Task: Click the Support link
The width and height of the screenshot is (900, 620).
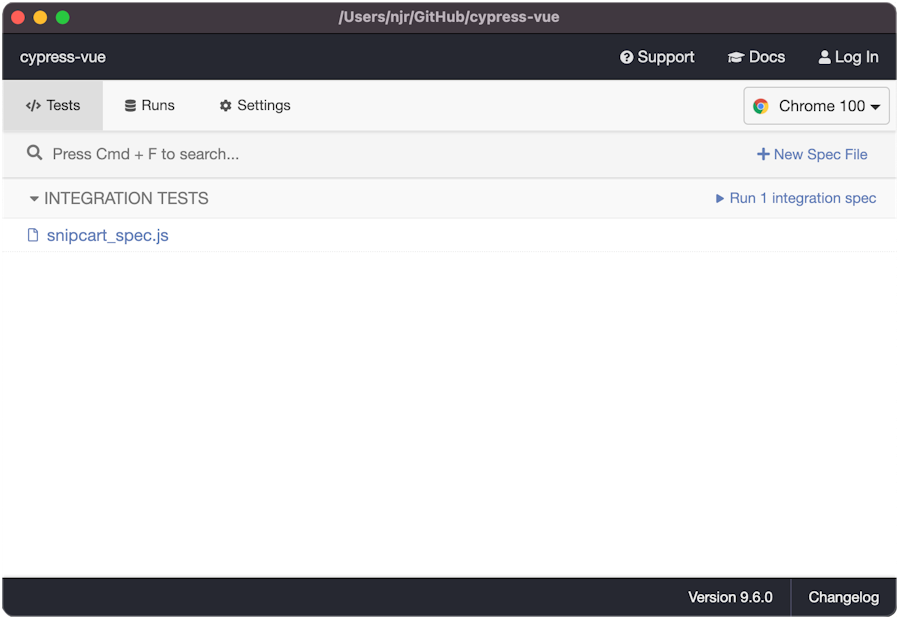Action: 657,57
